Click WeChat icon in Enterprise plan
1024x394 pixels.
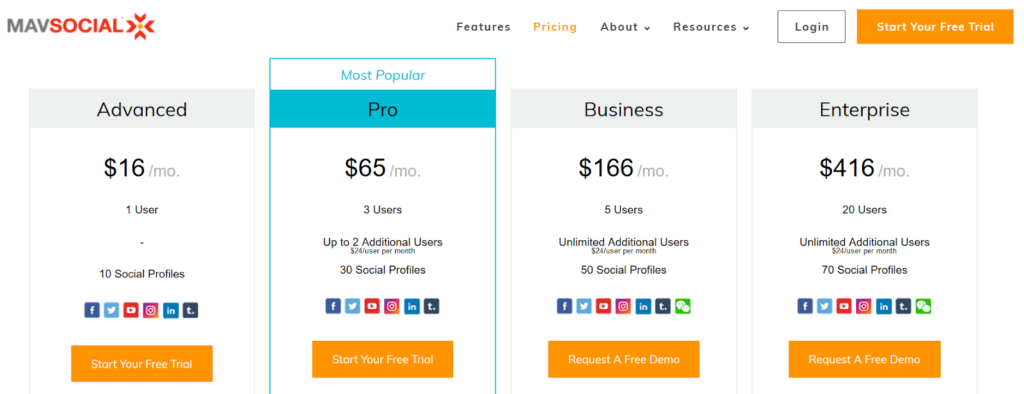click(x=923, y=306)
